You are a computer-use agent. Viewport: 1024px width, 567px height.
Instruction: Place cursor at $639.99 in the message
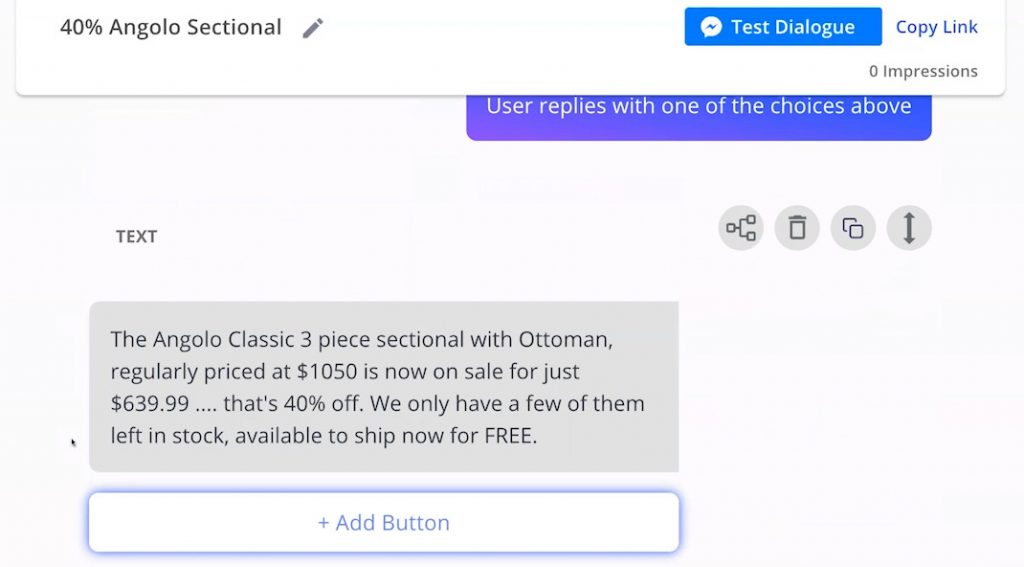pyautogui.click(x=150, y=404)
